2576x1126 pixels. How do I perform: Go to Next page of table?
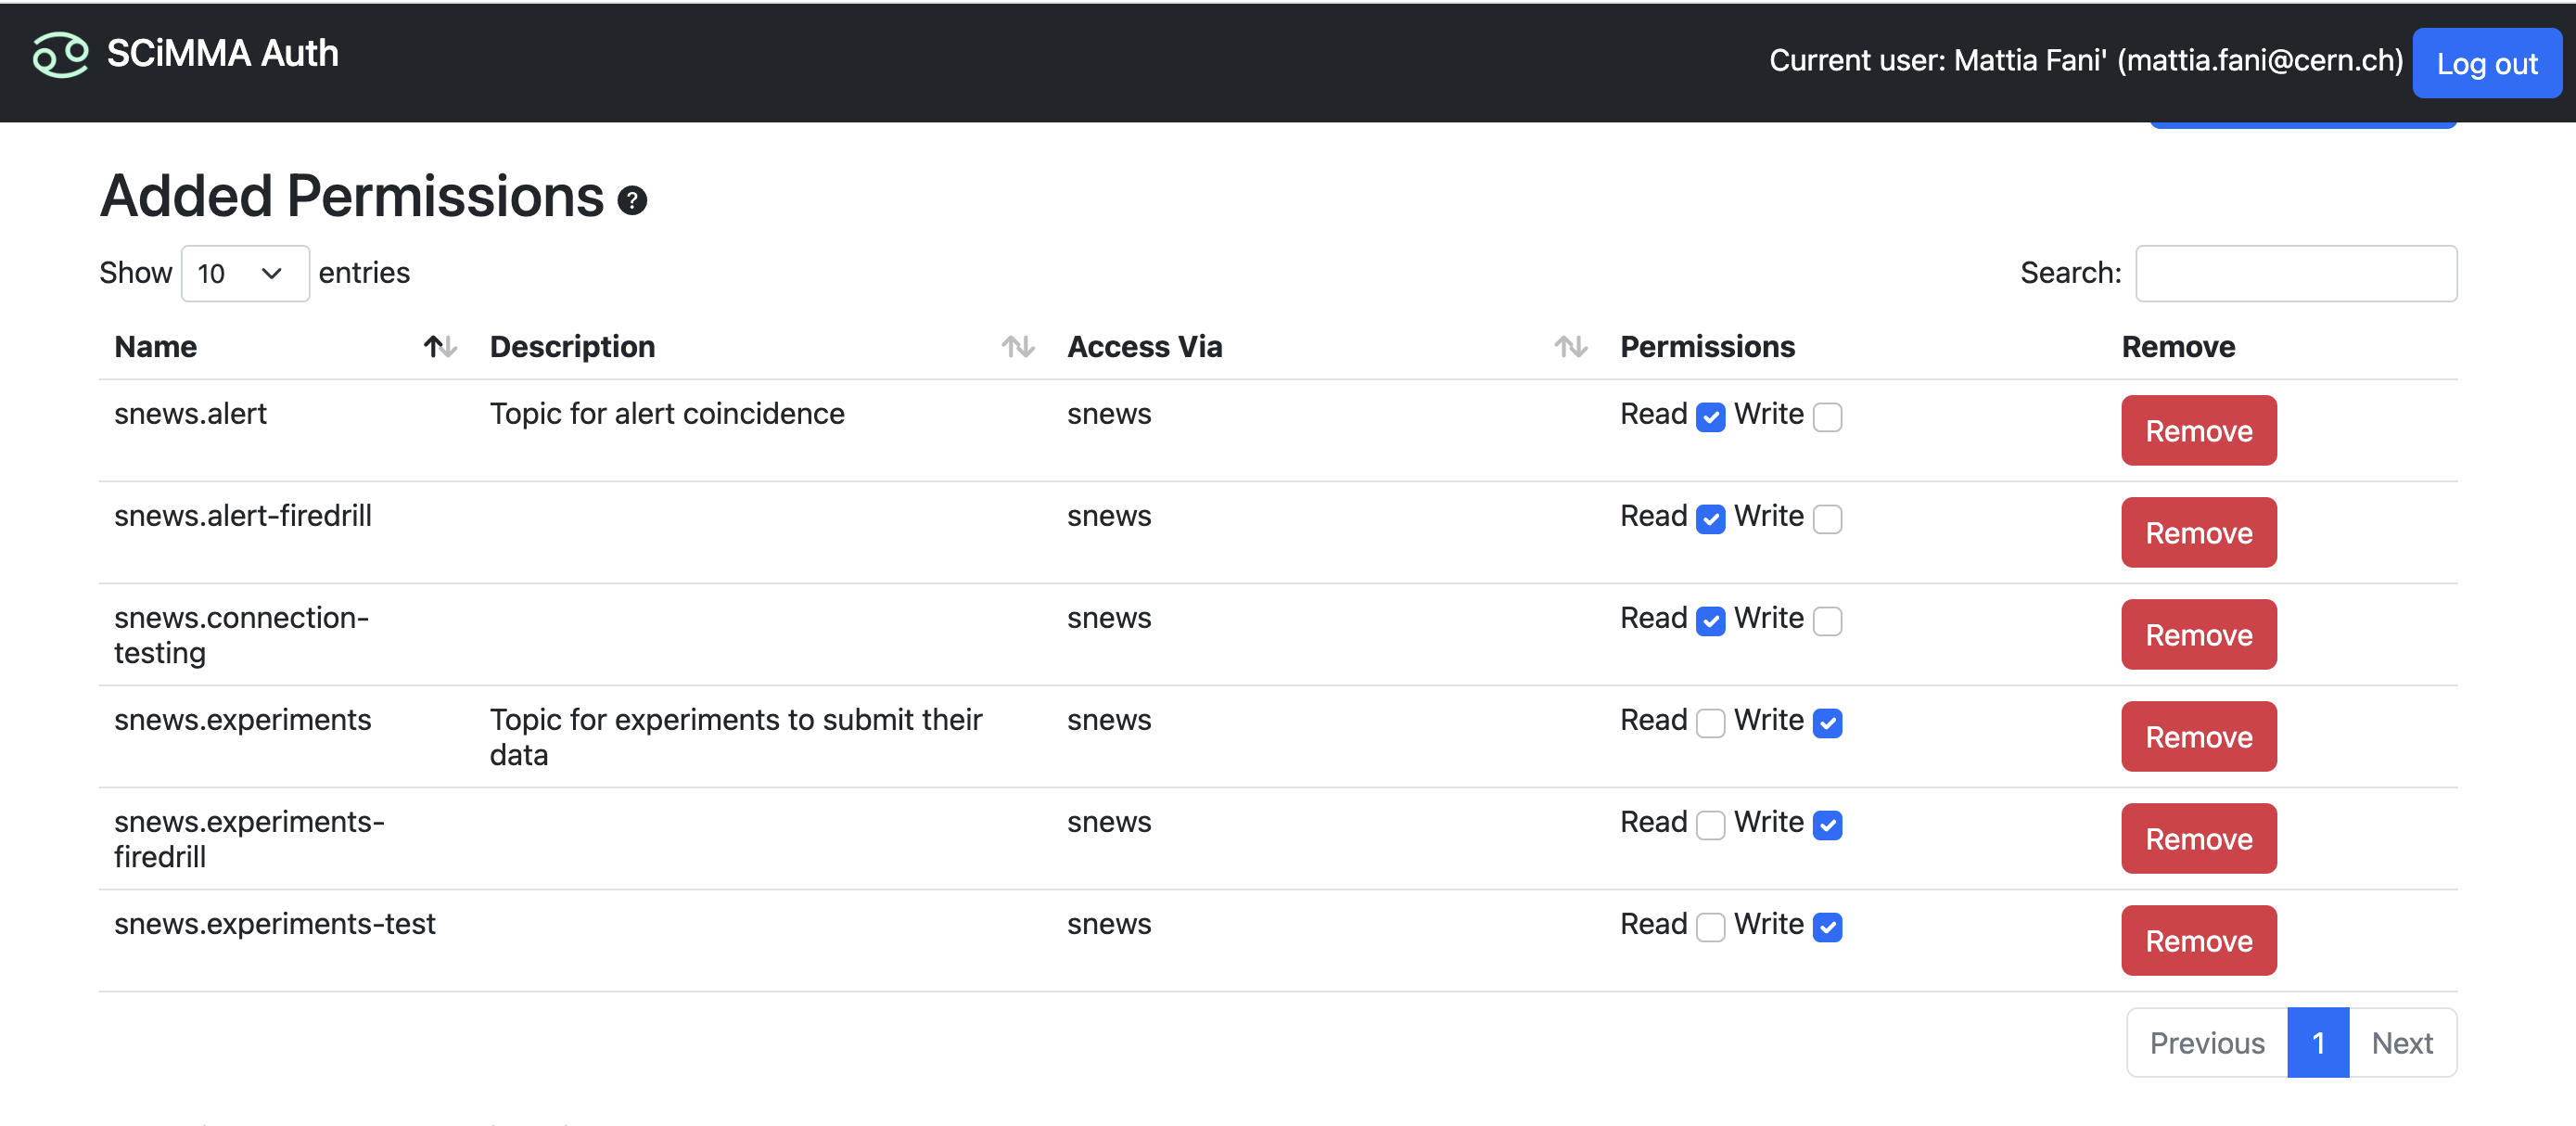[2402, 1043]
